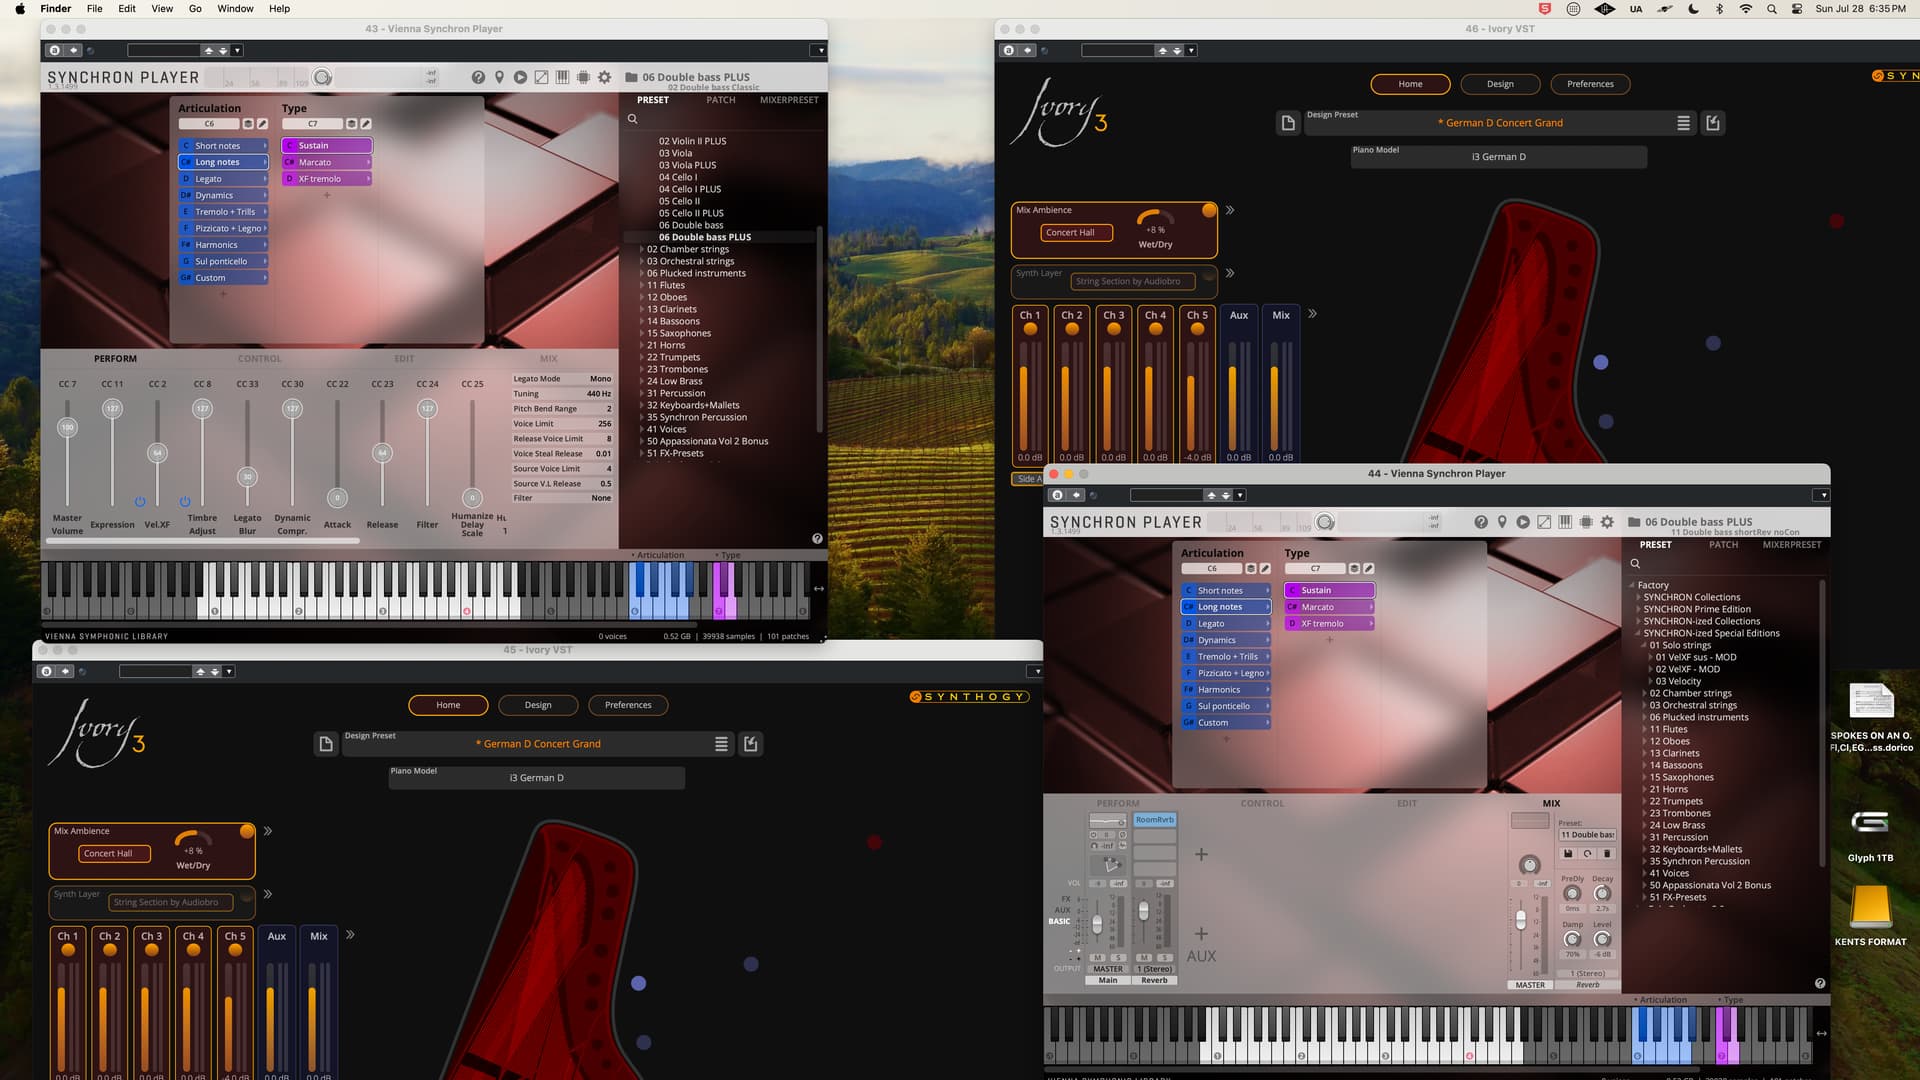
Task: Open the Window menu in menu bar
Action: pos(235,8)
